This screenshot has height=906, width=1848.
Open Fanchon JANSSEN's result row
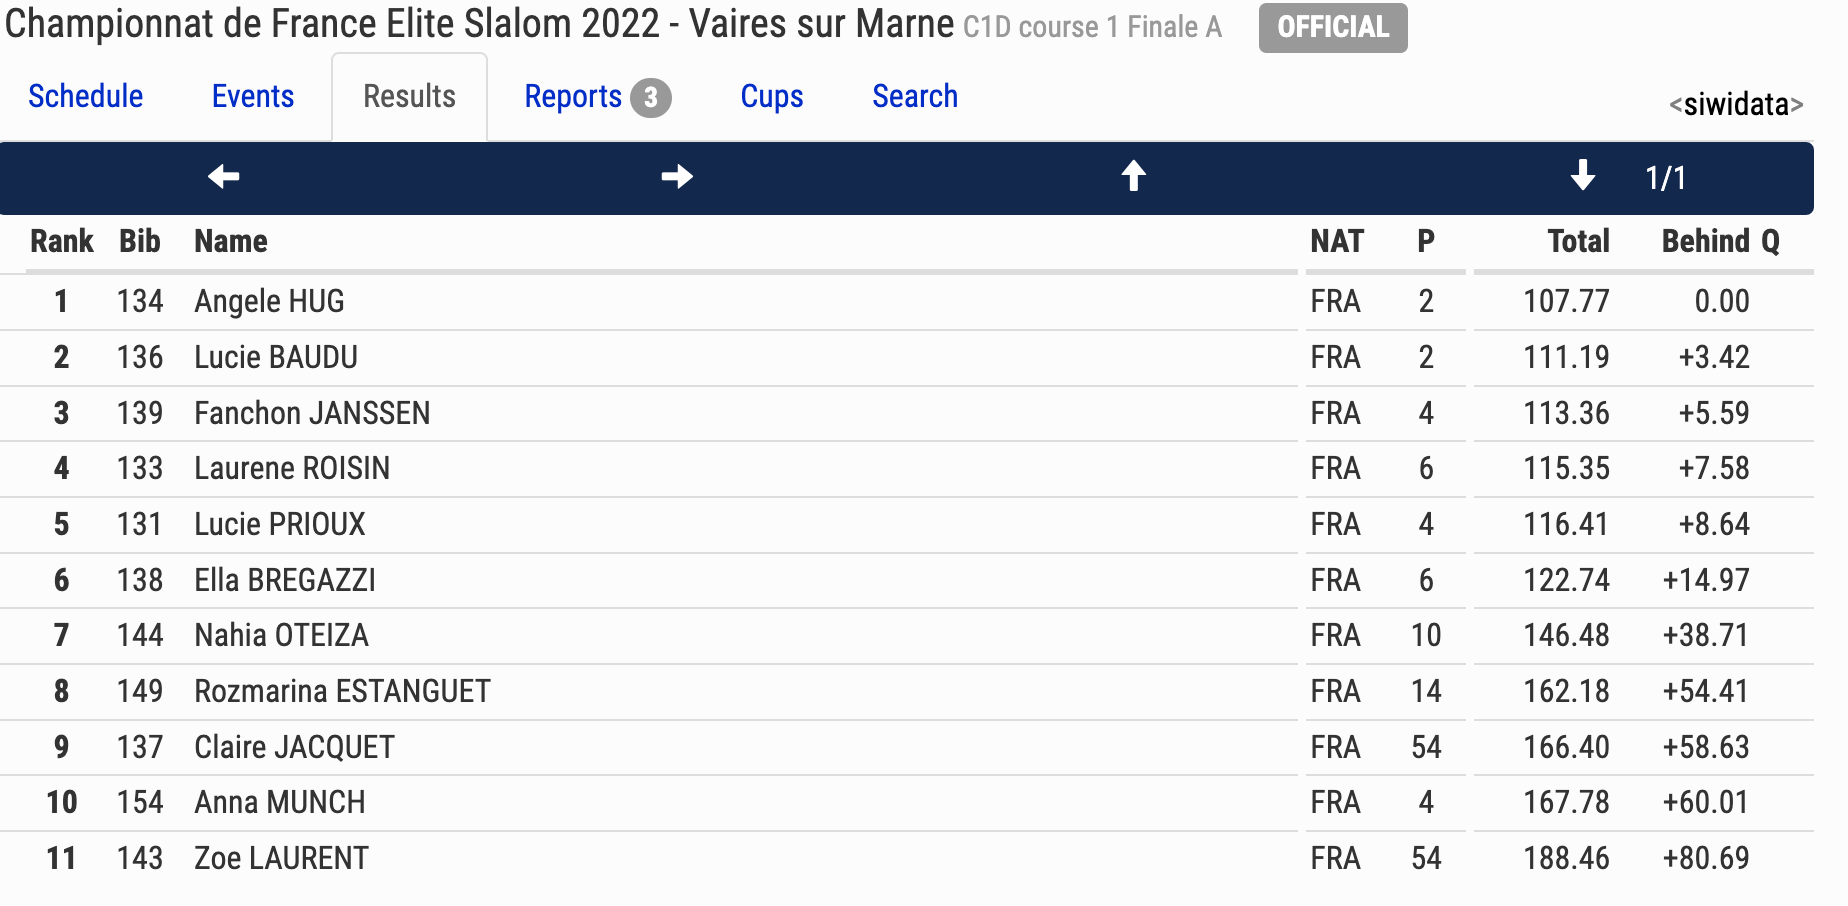click(907, 413)
